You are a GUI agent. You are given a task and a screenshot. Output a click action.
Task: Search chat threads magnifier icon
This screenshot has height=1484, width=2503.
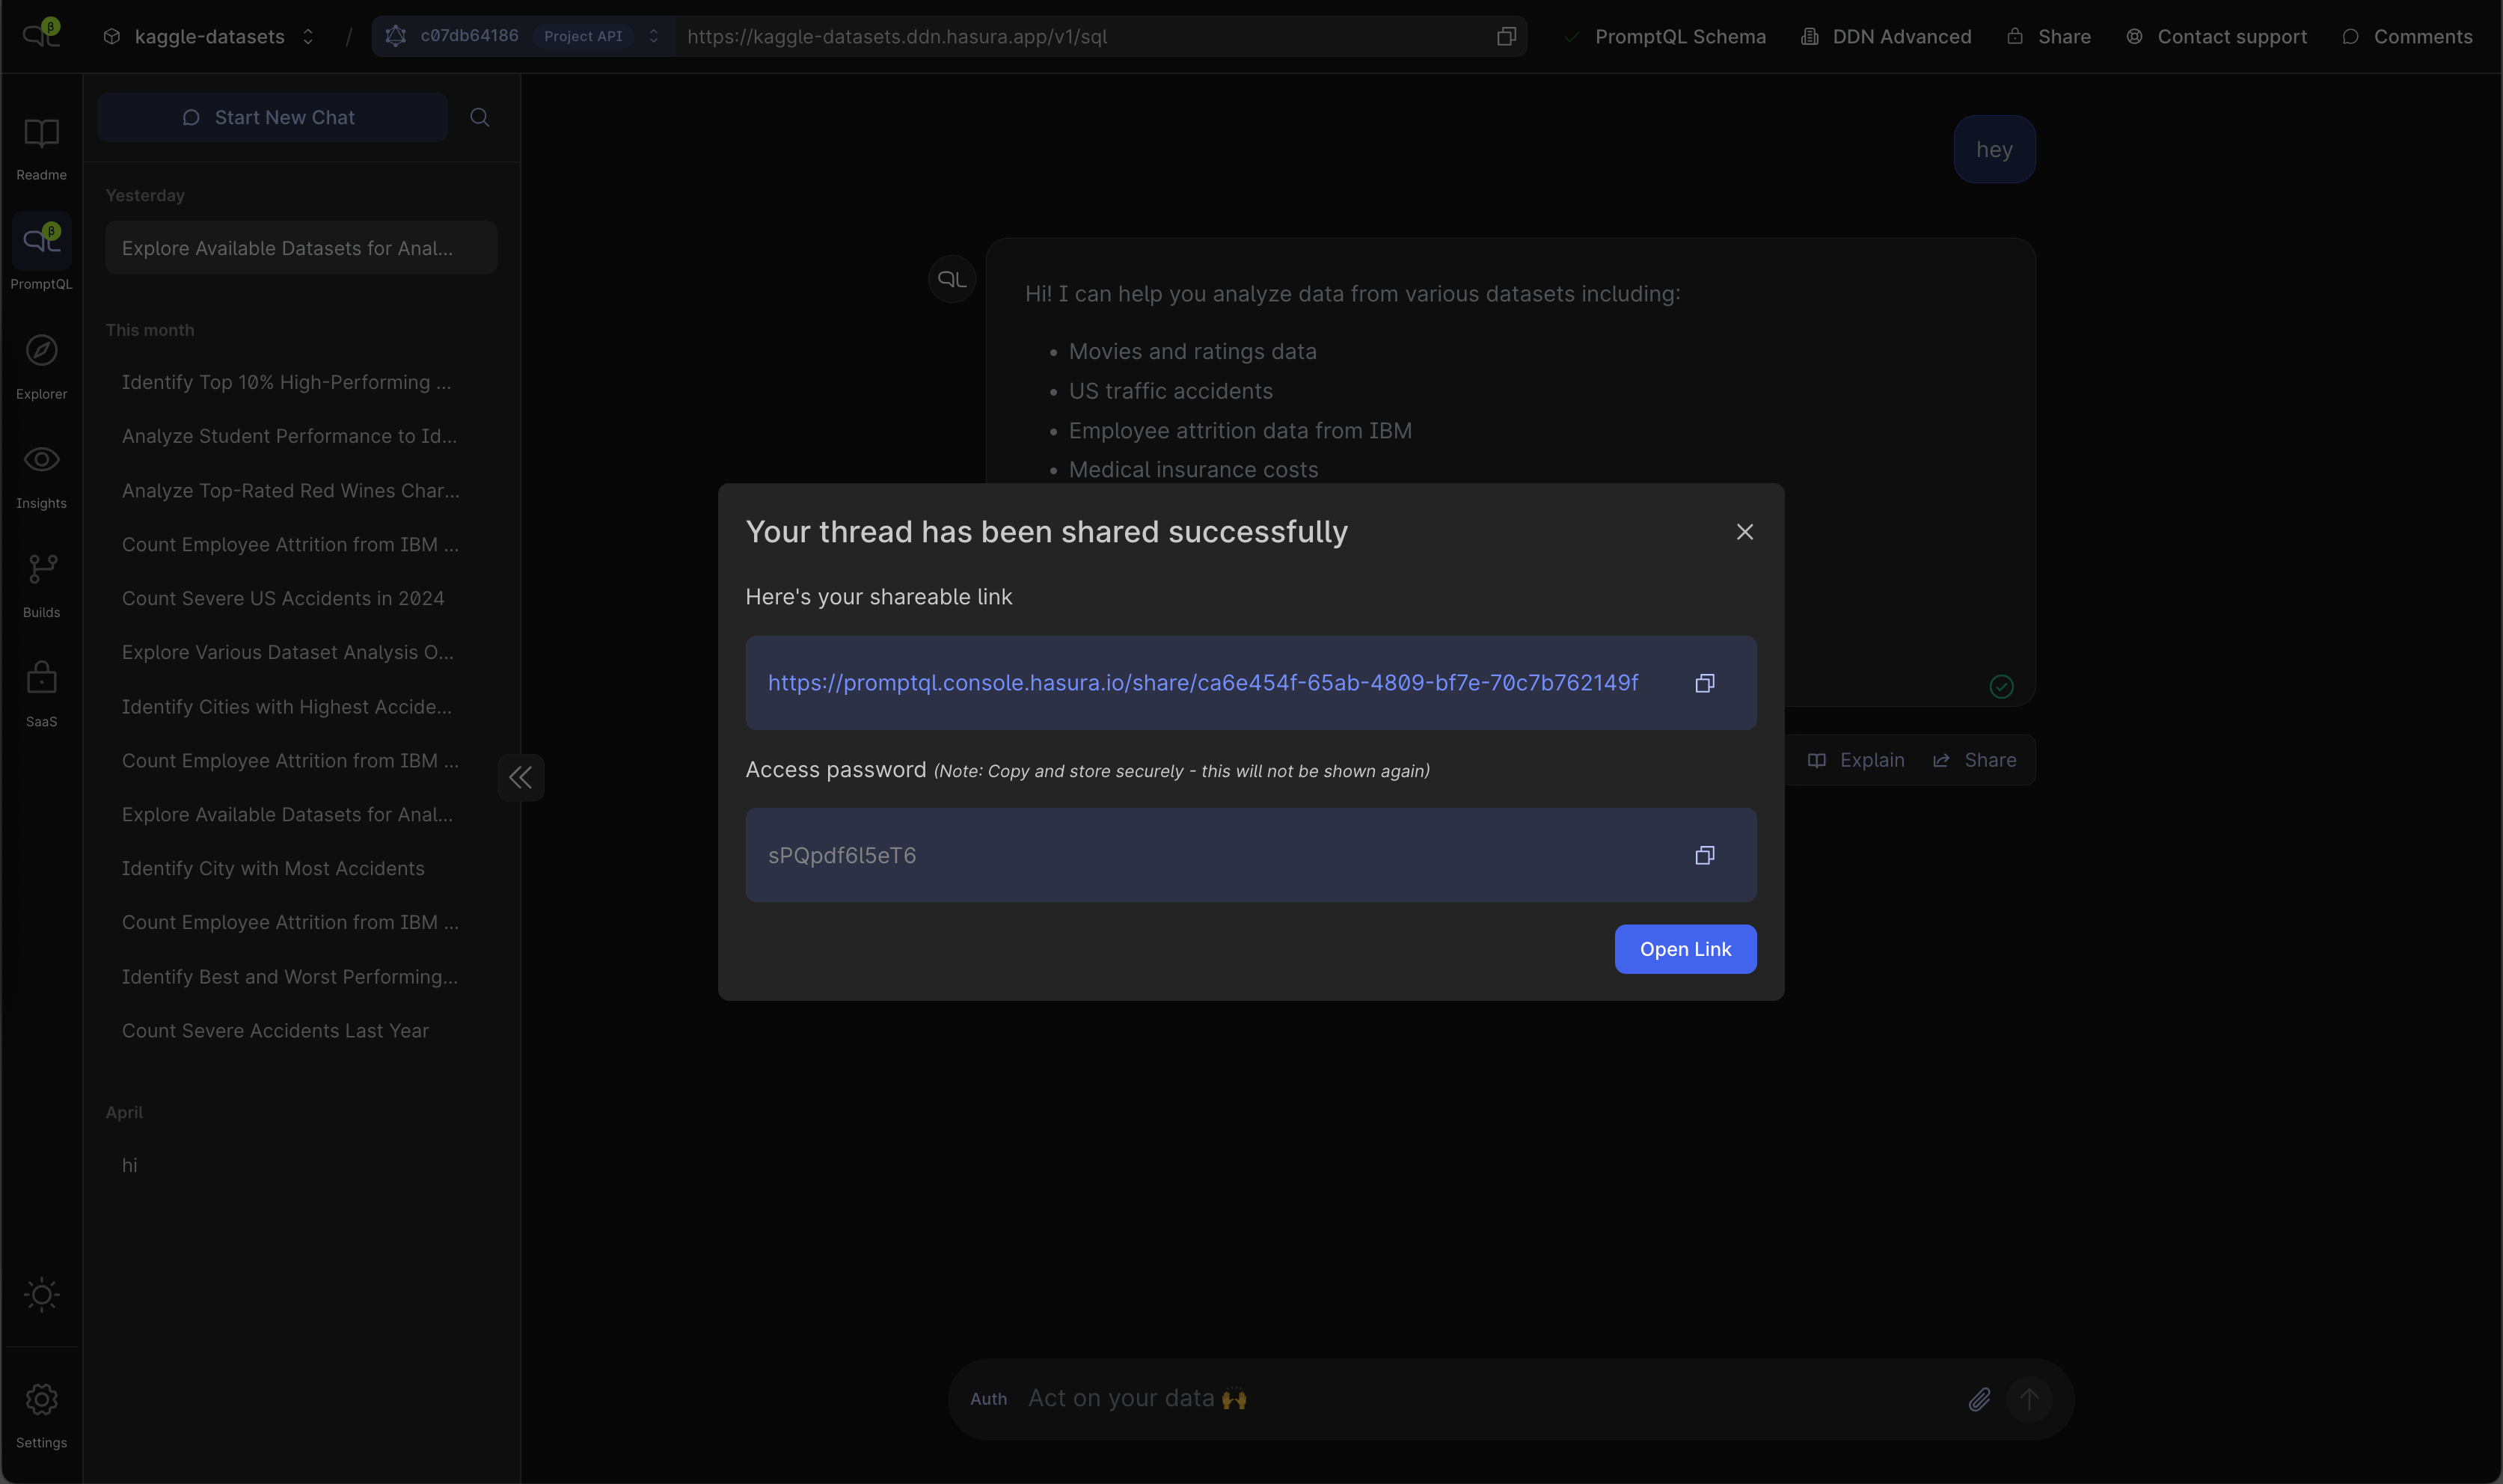(479, 117)
